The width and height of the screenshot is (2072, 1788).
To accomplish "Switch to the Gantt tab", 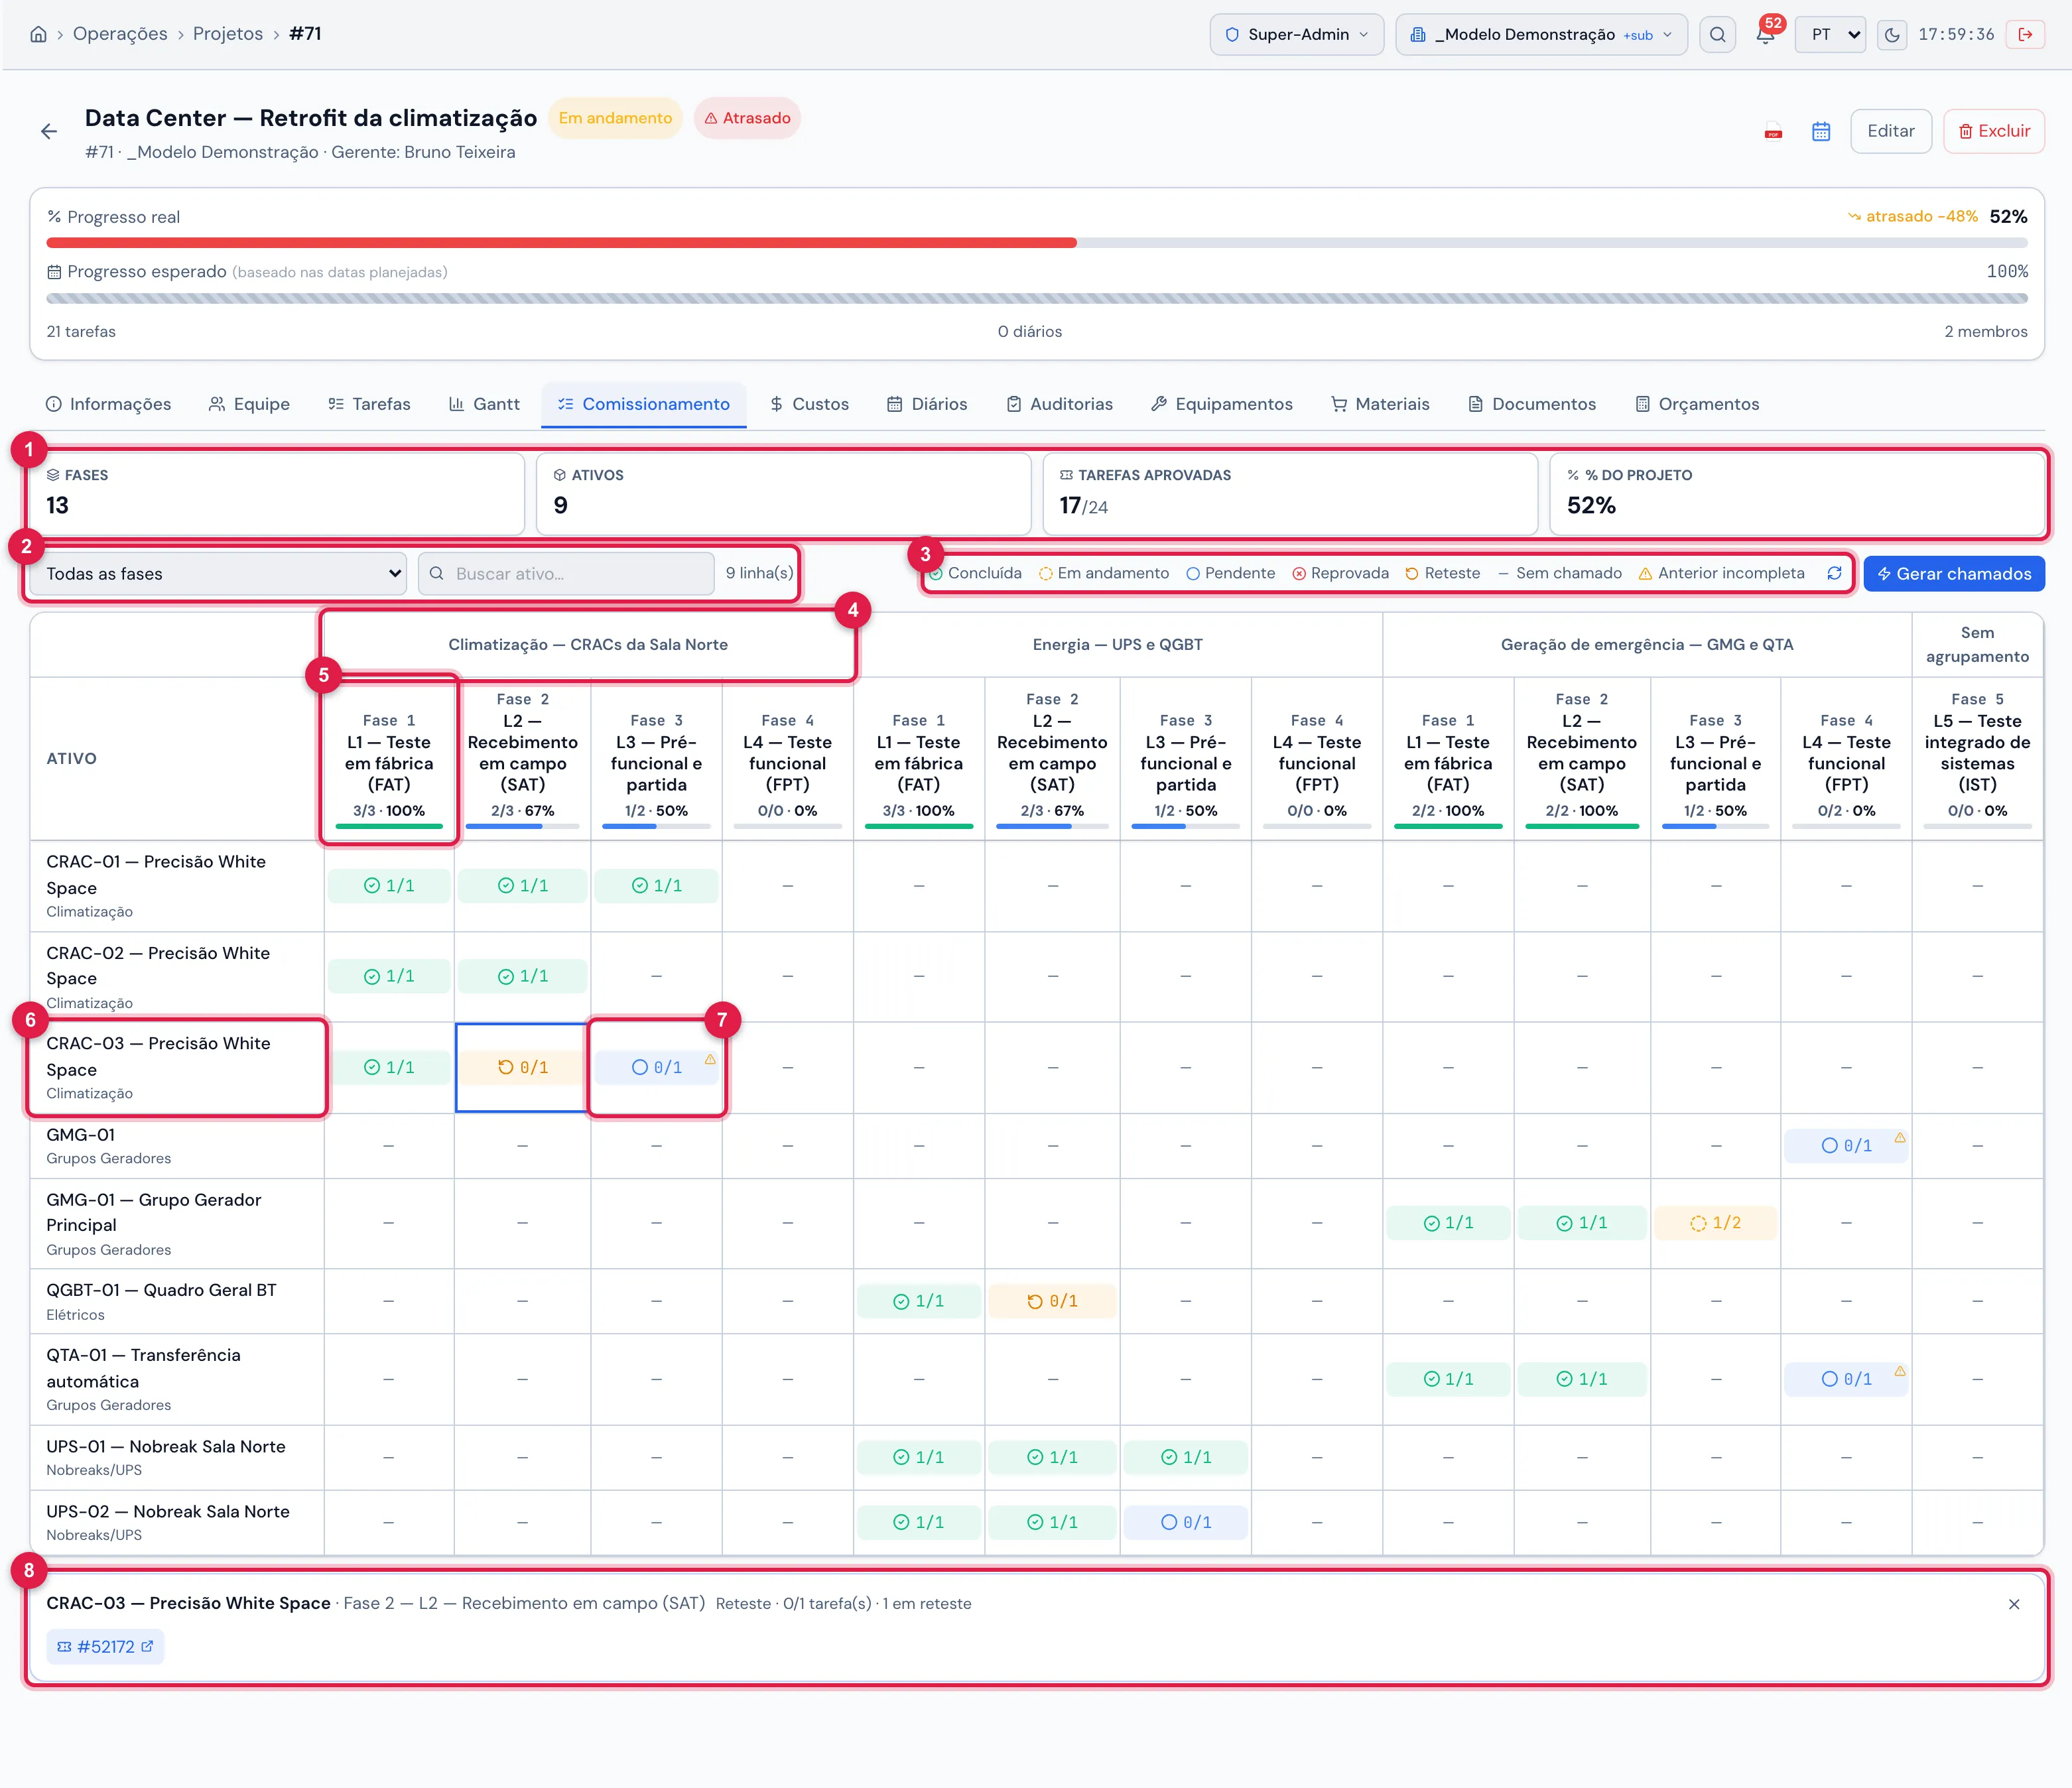I will [x=485, y=404].
